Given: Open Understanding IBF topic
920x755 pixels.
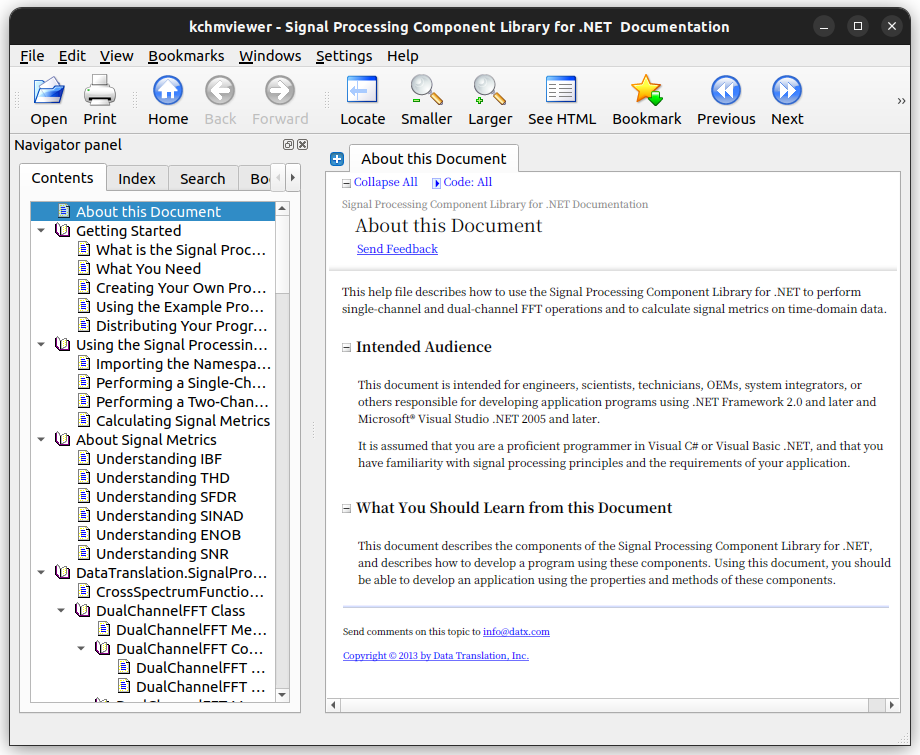Looking at the screenshot, I should (x=158, y=459).
